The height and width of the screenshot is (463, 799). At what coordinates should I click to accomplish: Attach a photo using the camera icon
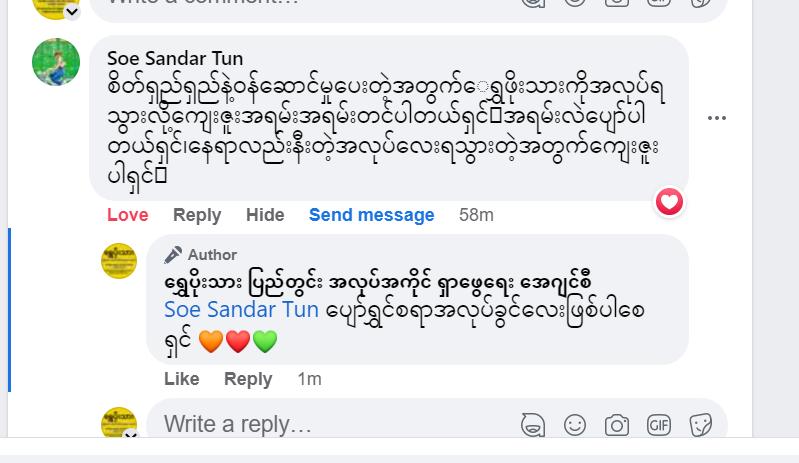click(x=617, y=425)
